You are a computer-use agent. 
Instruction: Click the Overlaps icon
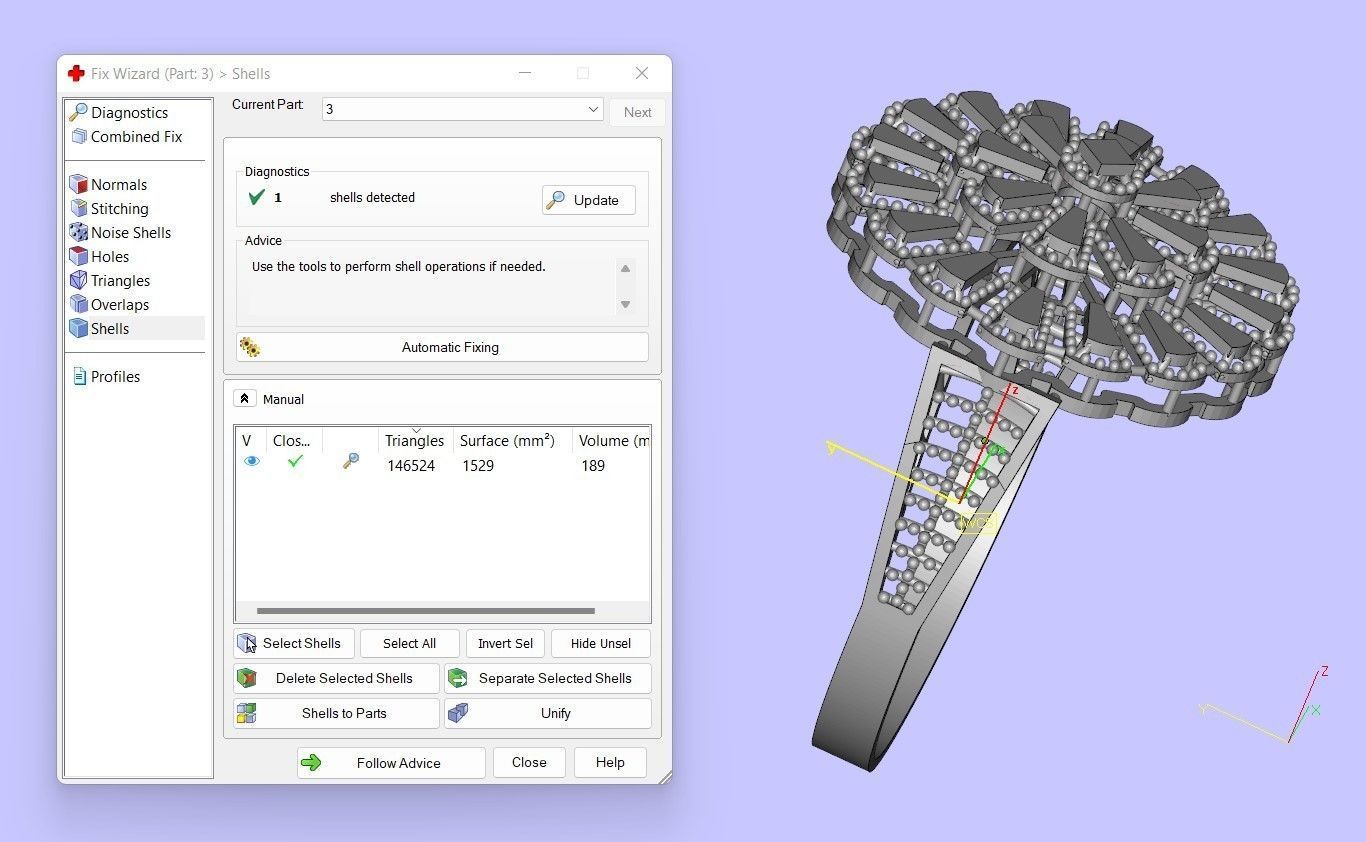pyautogui.click(x=79, y=305)
